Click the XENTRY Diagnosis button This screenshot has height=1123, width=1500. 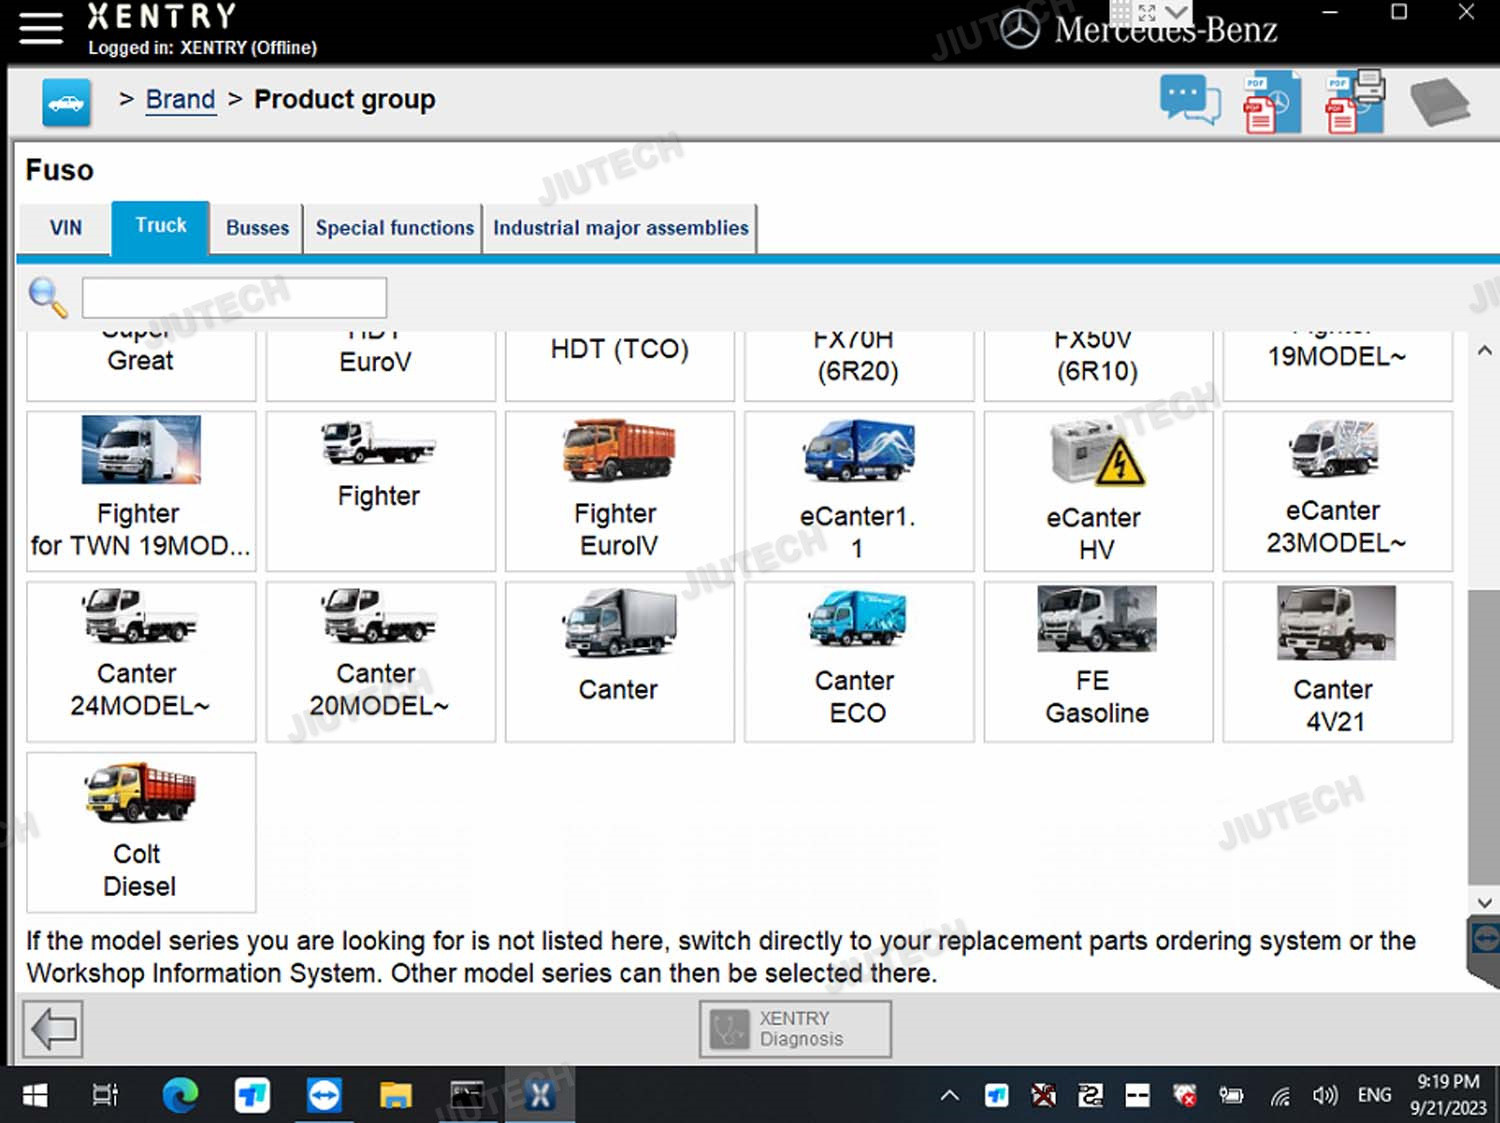point(795,1029)
